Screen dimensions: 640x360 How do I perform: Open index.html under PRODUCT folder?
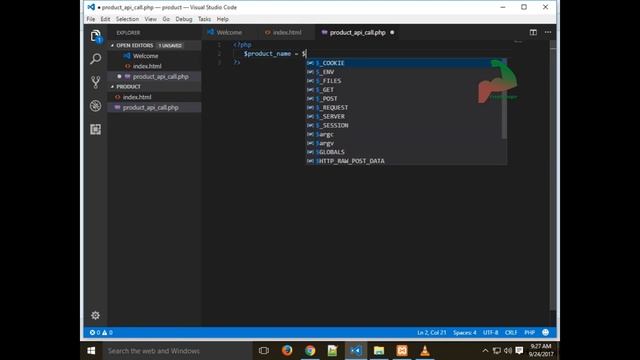pyautogui.click(x=154, y=97)
